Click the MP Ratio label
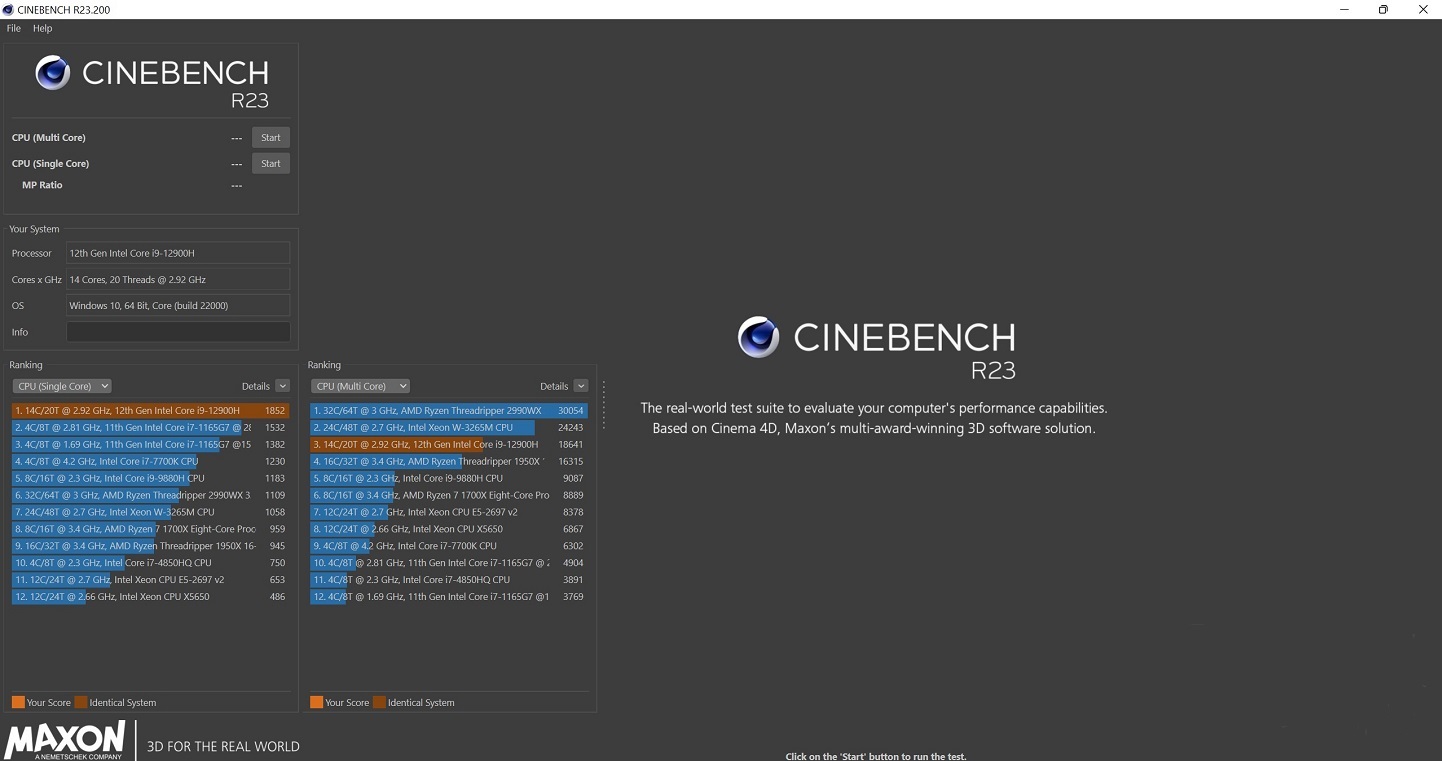Viewport: 1442px width, 761px height. click(42, 186)
